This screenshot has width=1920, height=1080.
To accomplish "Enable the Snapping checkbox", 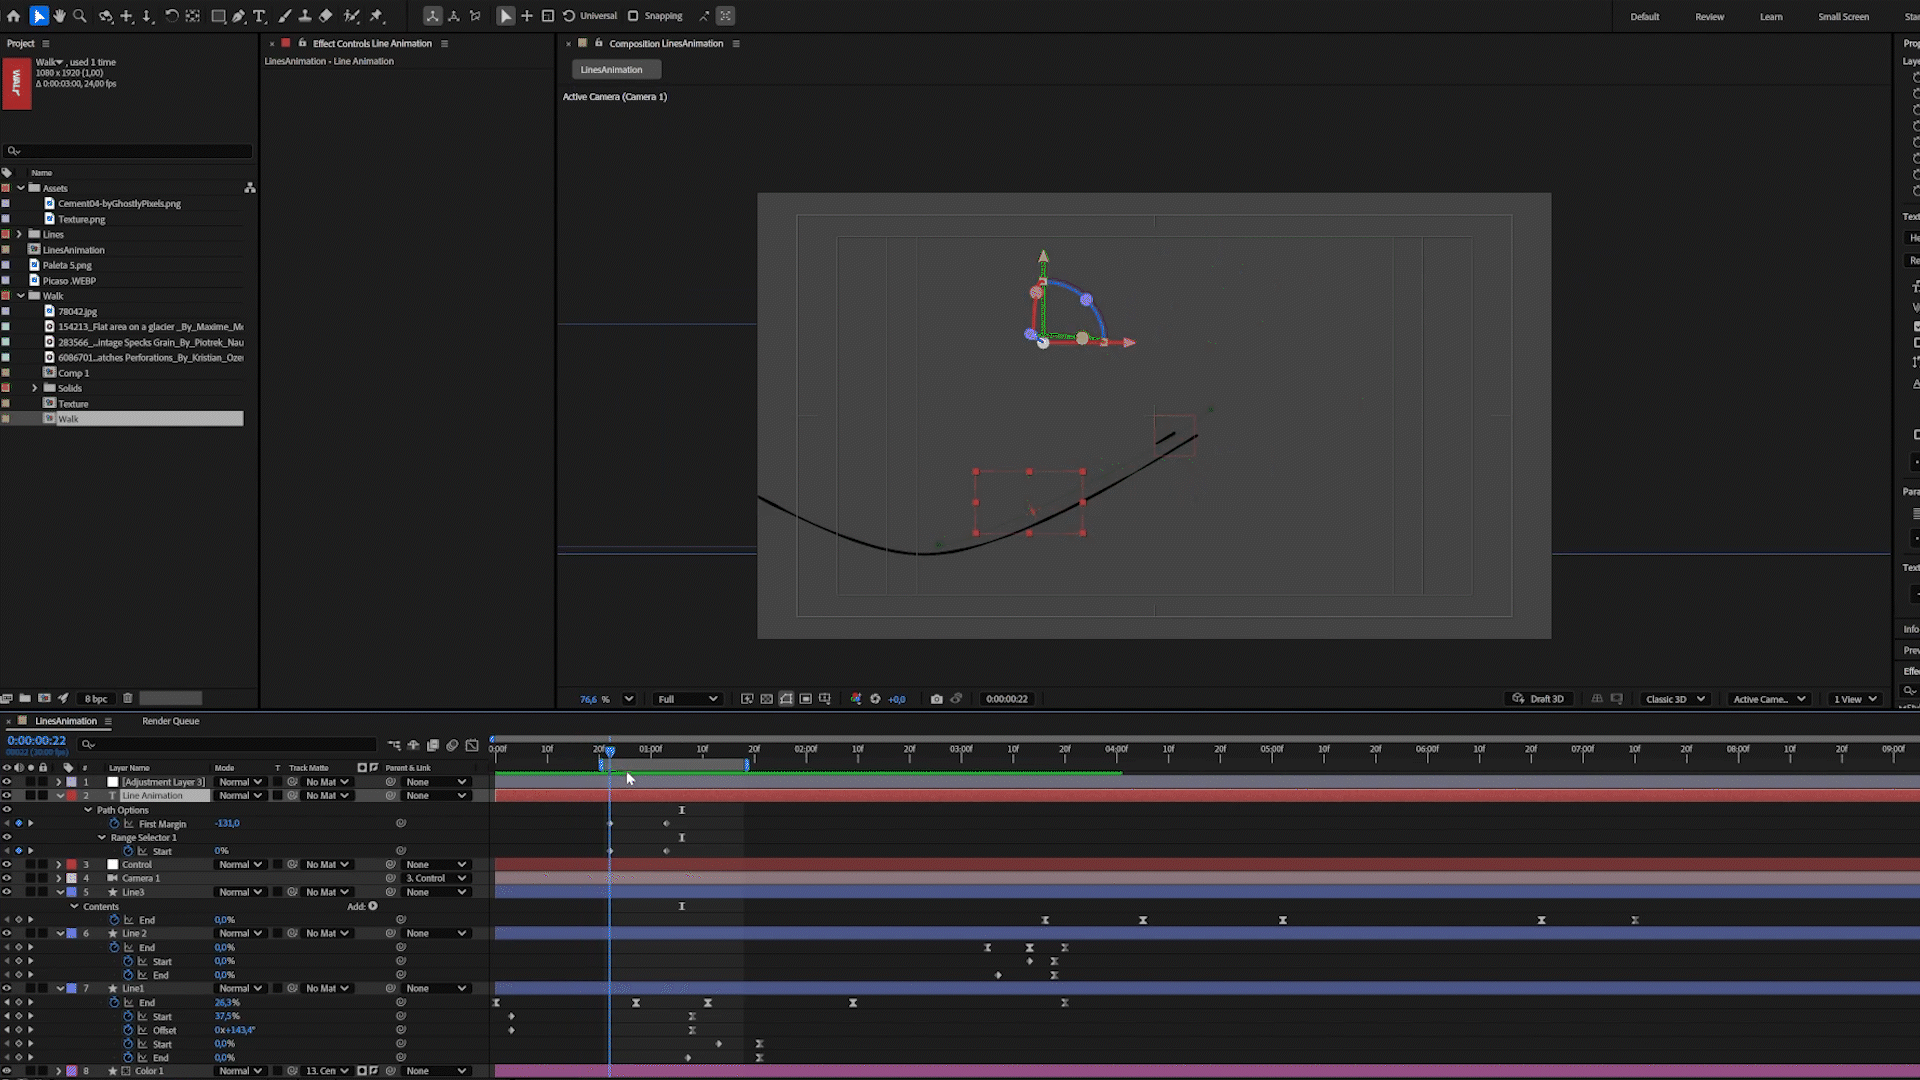I will (x=633, y=16).
